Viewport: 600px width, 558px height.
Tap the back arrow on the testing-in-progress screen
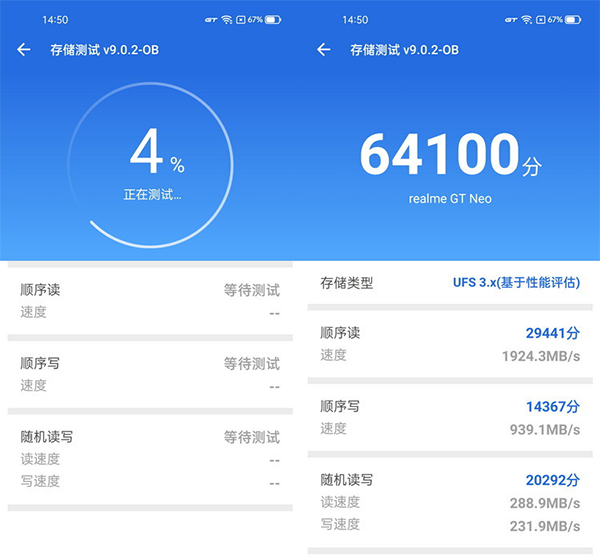pyautogui.click(x=24, y=50)
